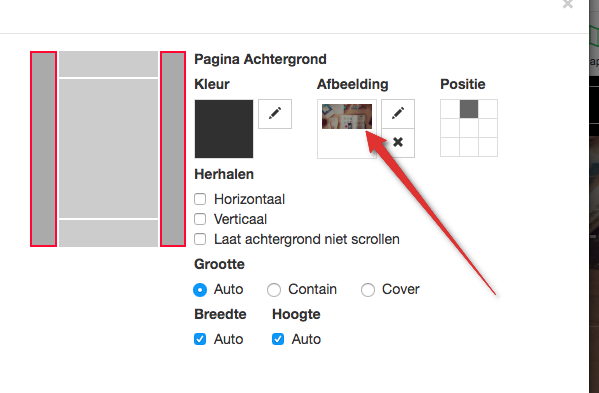Viewport: 599px width, 393px height.
Task: Uncheck the Breedte Auto checkbox
Action: coord(200,339)
